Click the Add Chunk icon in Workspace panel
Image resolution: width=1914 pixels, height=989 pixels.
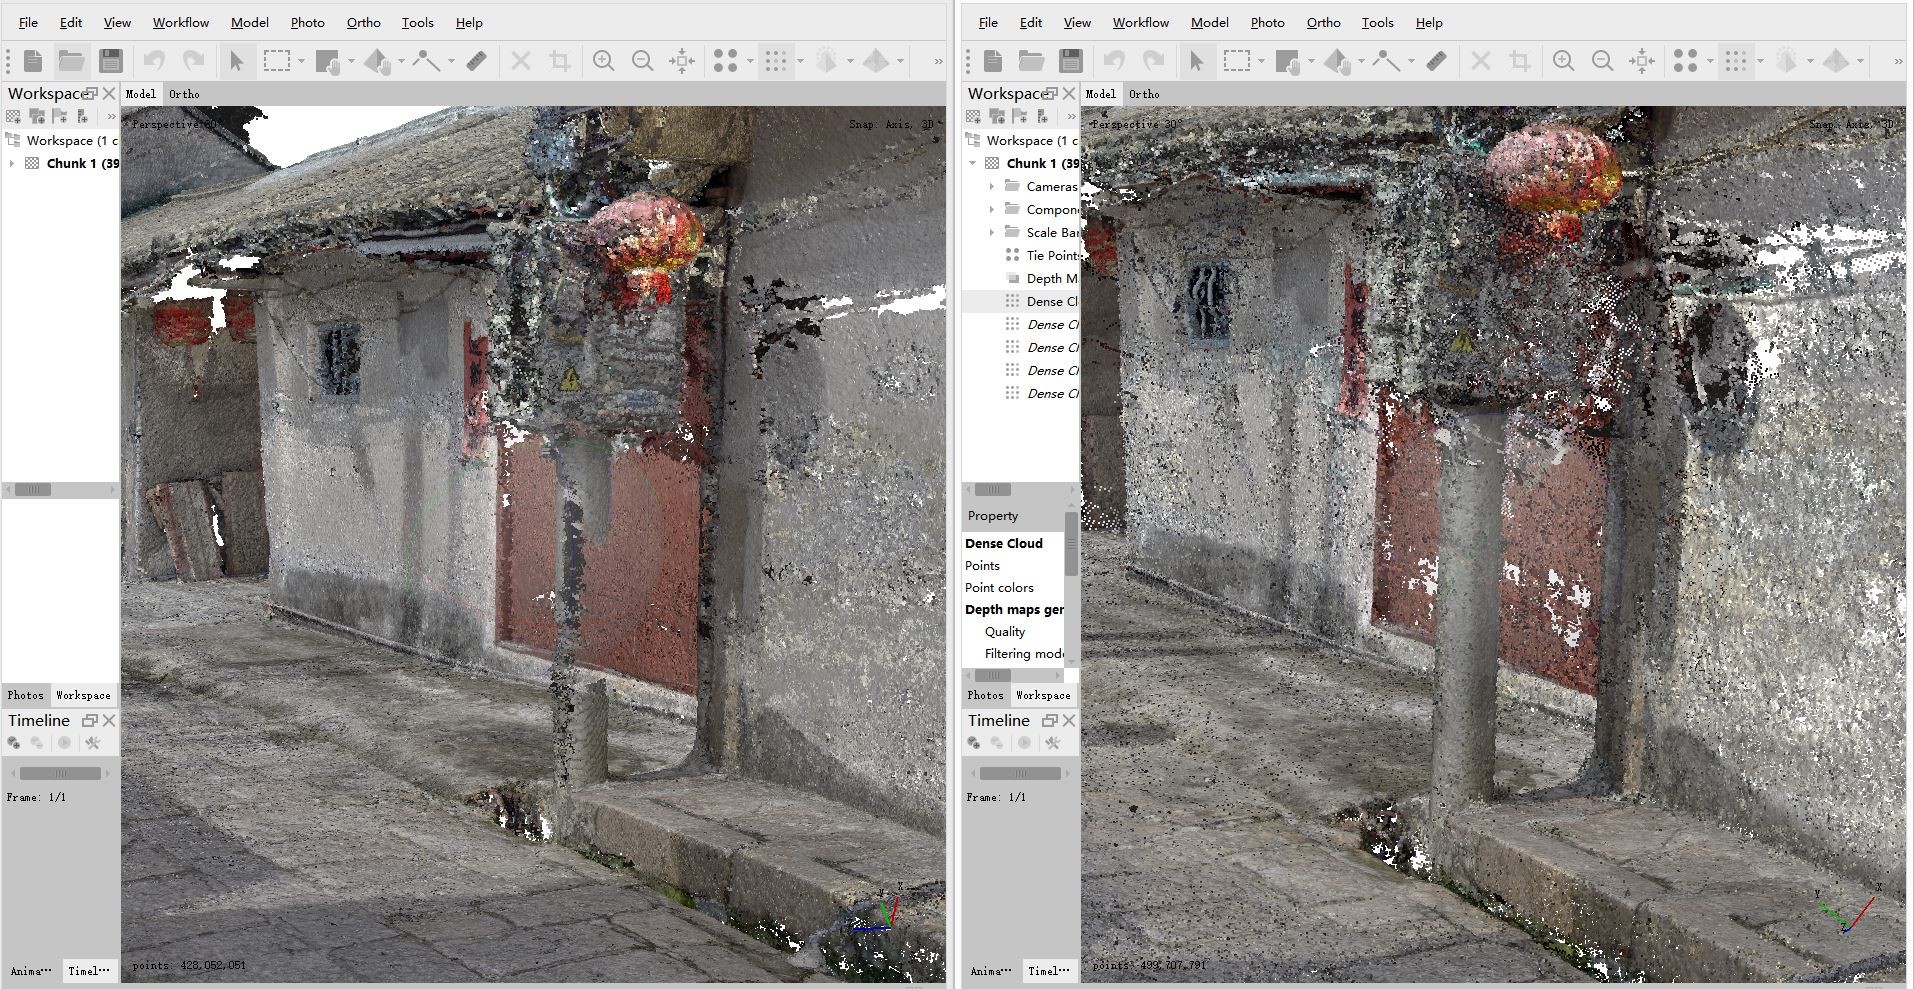[x=13, y=116]
